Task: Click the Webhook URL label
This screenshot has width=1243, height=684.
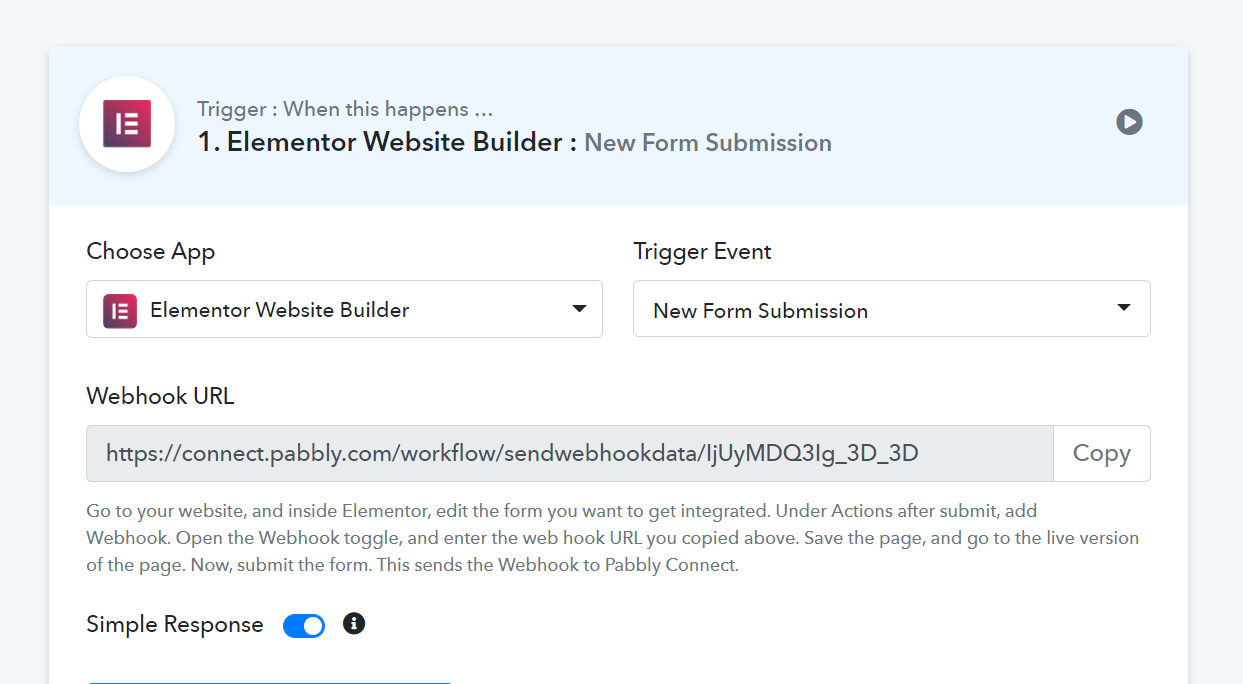Action: [160, 396]
